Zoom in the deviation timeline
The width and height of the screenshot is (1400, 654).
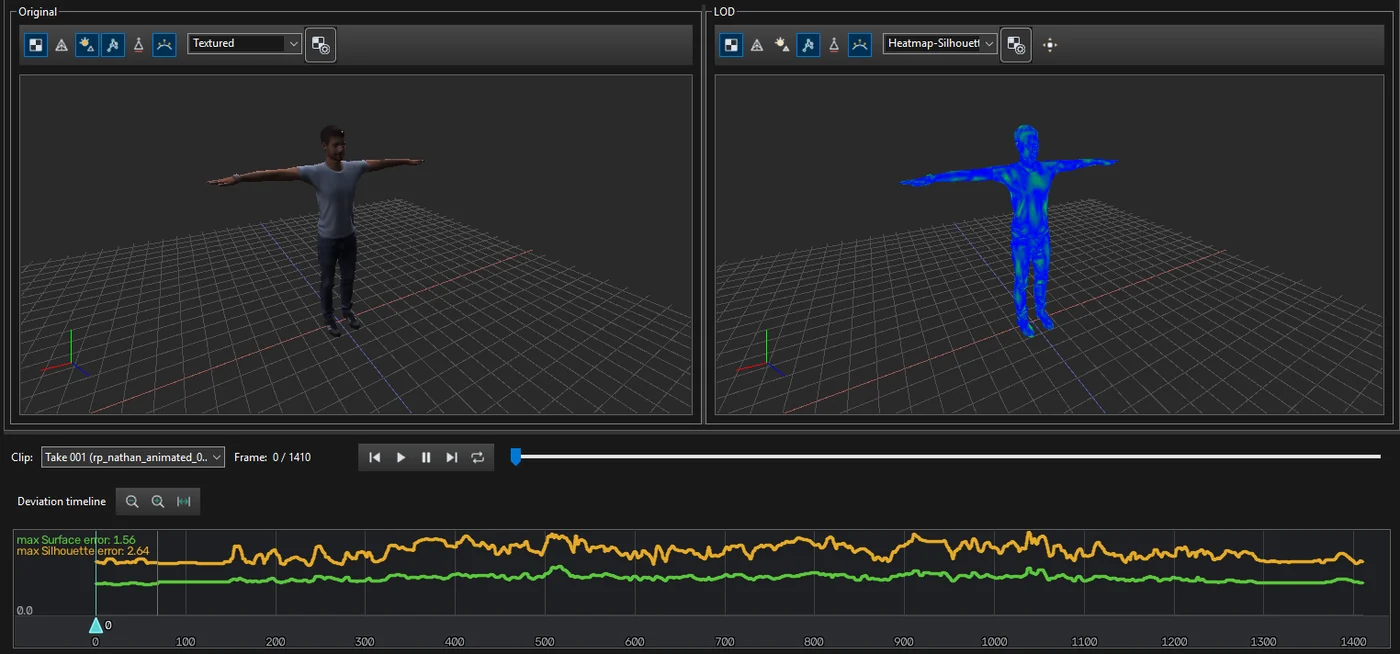click(158, 501)
